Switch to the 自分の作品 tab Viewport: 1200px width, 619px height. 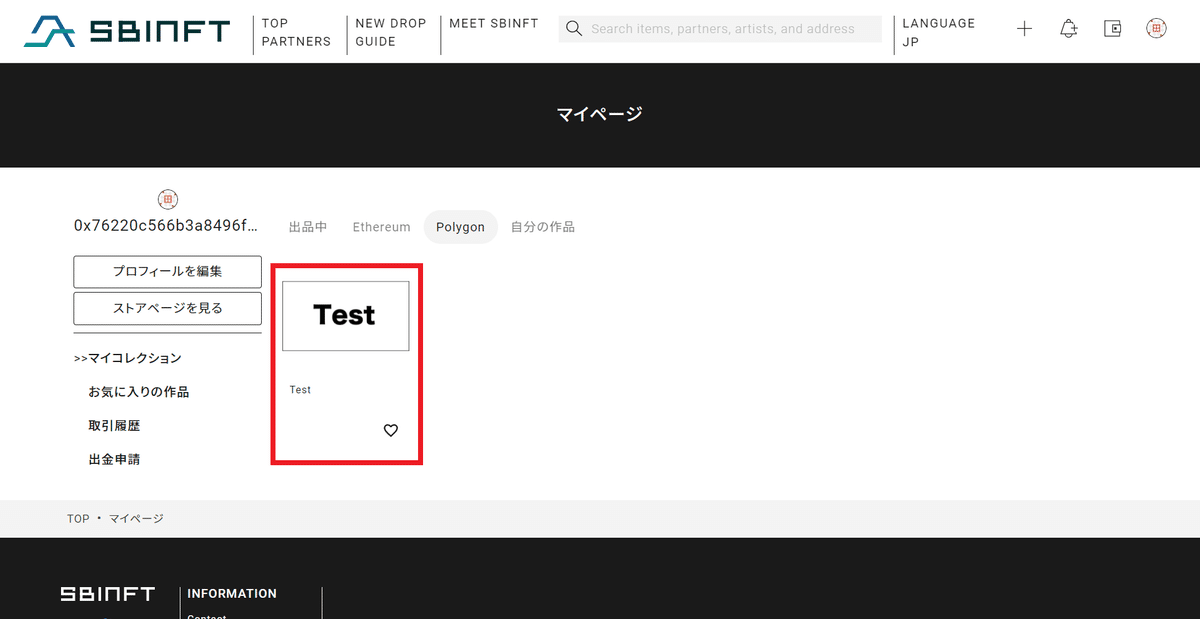pos(543,227)
